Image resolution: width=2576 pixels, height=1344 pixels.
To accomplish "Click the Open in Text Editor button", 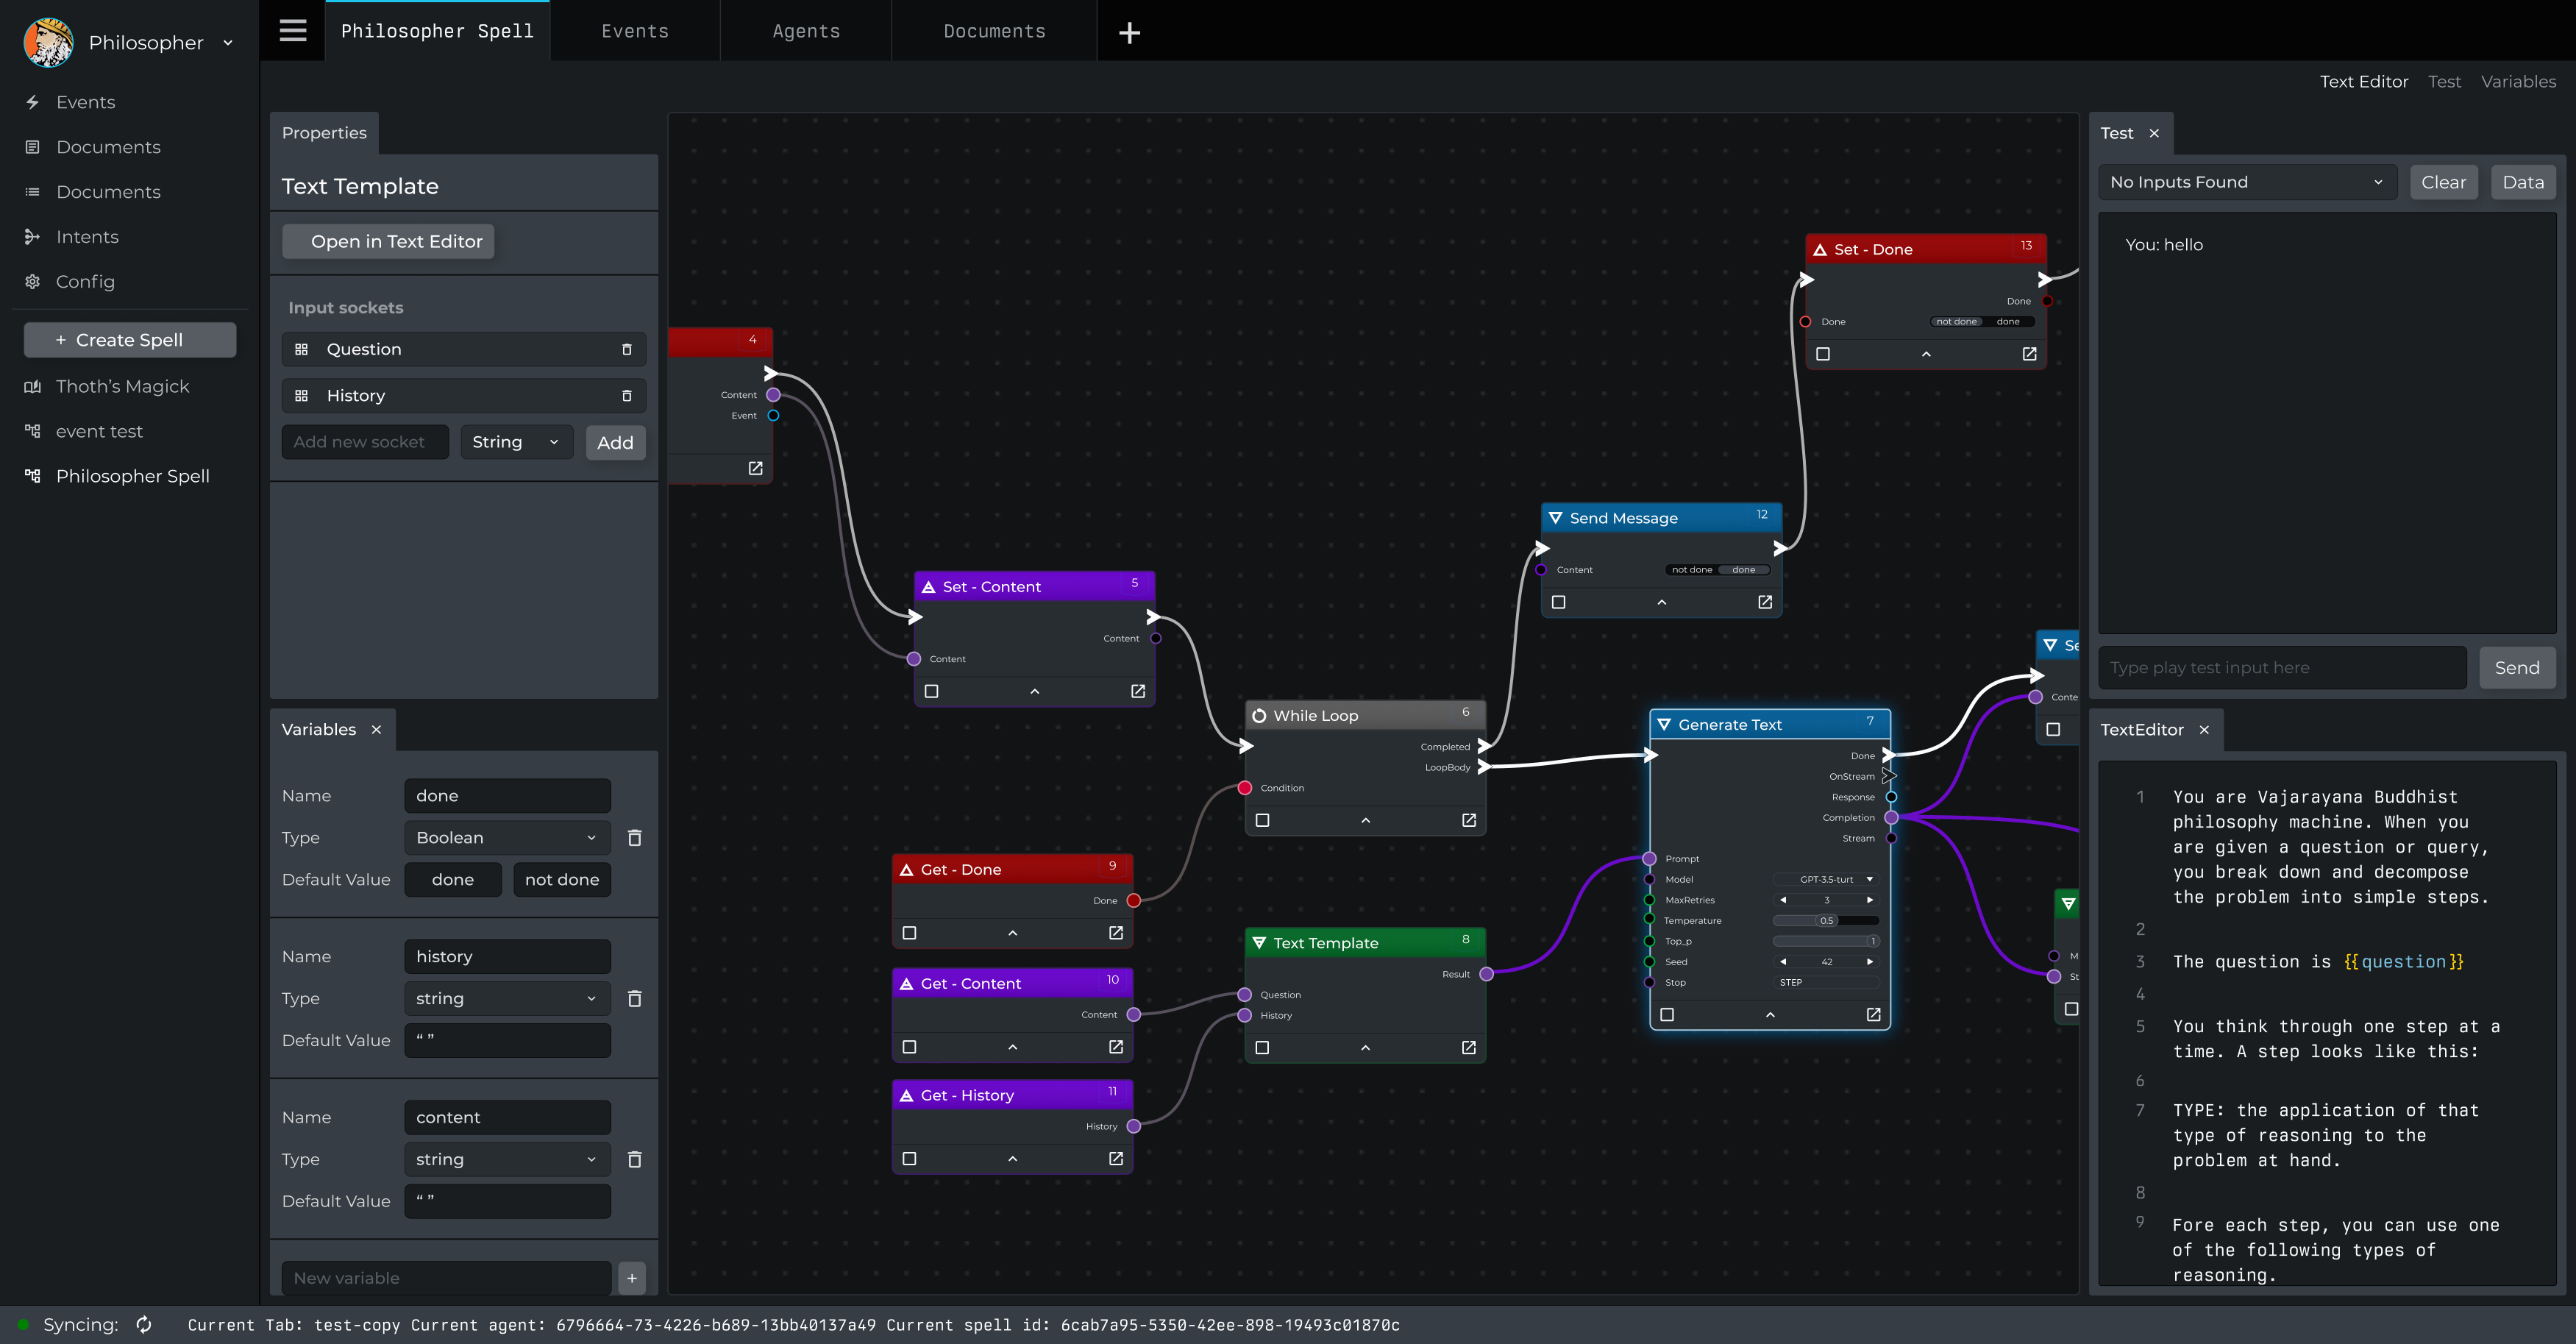I will tap(388, 241).
